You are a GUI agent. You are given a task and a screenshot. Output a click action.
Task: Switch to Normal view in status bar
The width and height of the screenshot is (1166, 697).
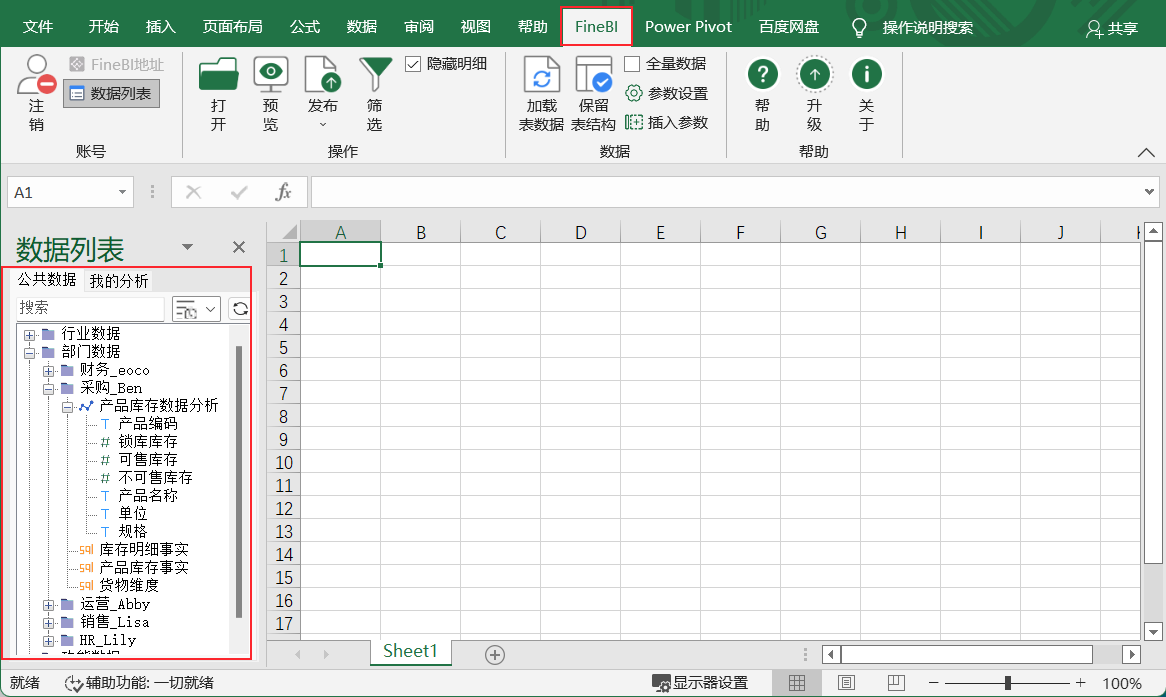[x=796, y=683]
